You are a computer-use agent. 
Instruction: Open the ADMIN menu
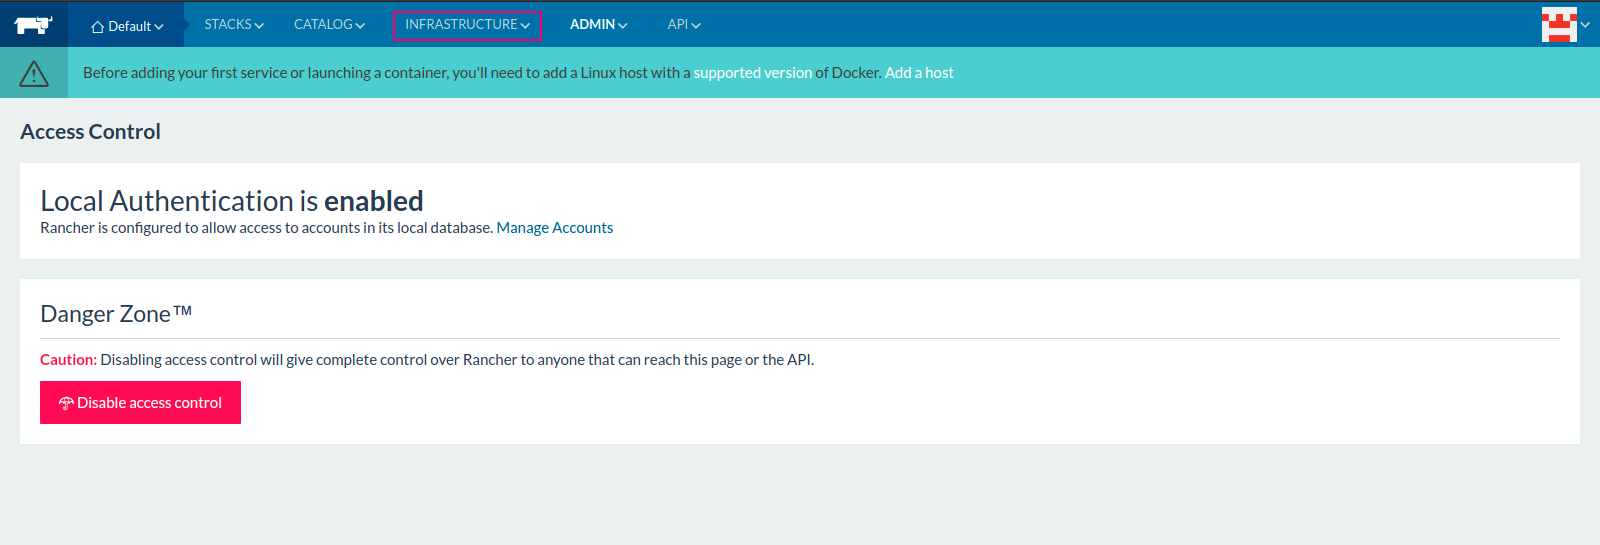click(598, 24)
